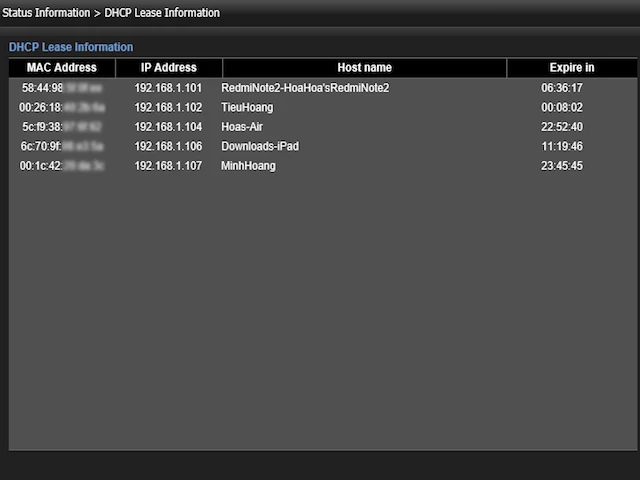Screen dimensions: 640x480
Task: Click the Hoas-Air host name
Action: coord(242,127)
